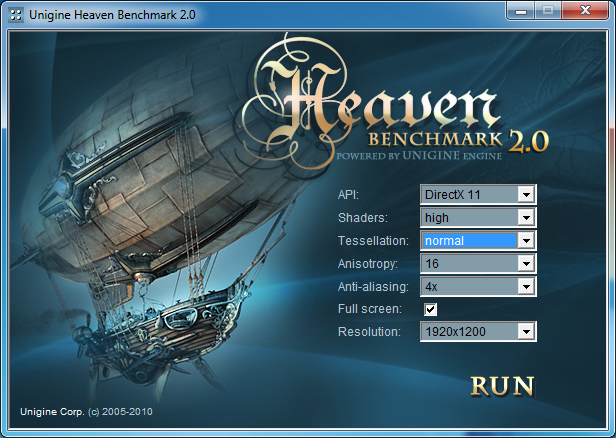Image resolution: width=616 pixels, height=438 pixels.
Task: Expand the Anti-aliasing dropdown showing 4x
Action: point(478,286)
